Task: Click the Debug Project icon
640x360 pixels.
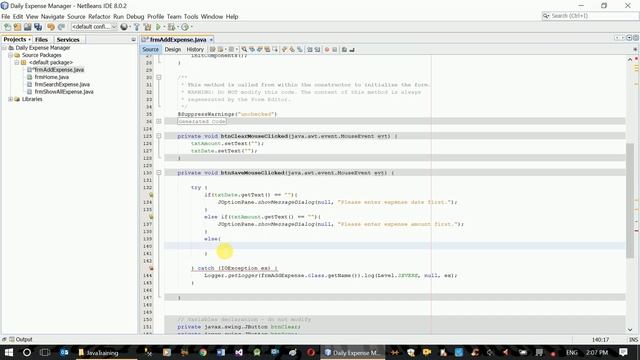Action: pyautogui.click(x=171, y=27)
